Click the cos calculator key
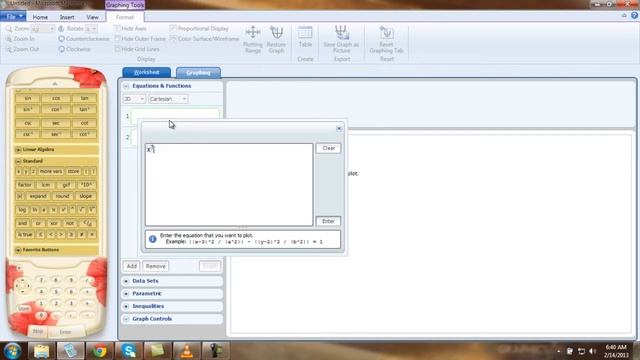Image resolution: width=640 pixels, height=360 pixels. 56,98
